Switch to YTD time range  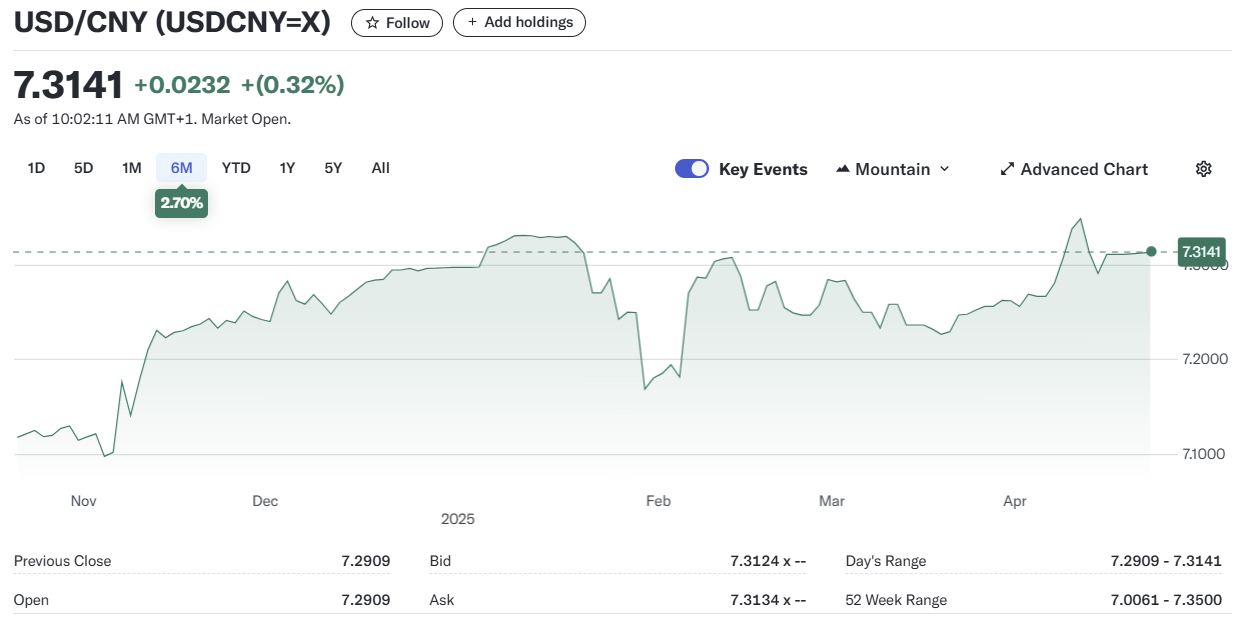pyautogui.click(x=236, y=168)
